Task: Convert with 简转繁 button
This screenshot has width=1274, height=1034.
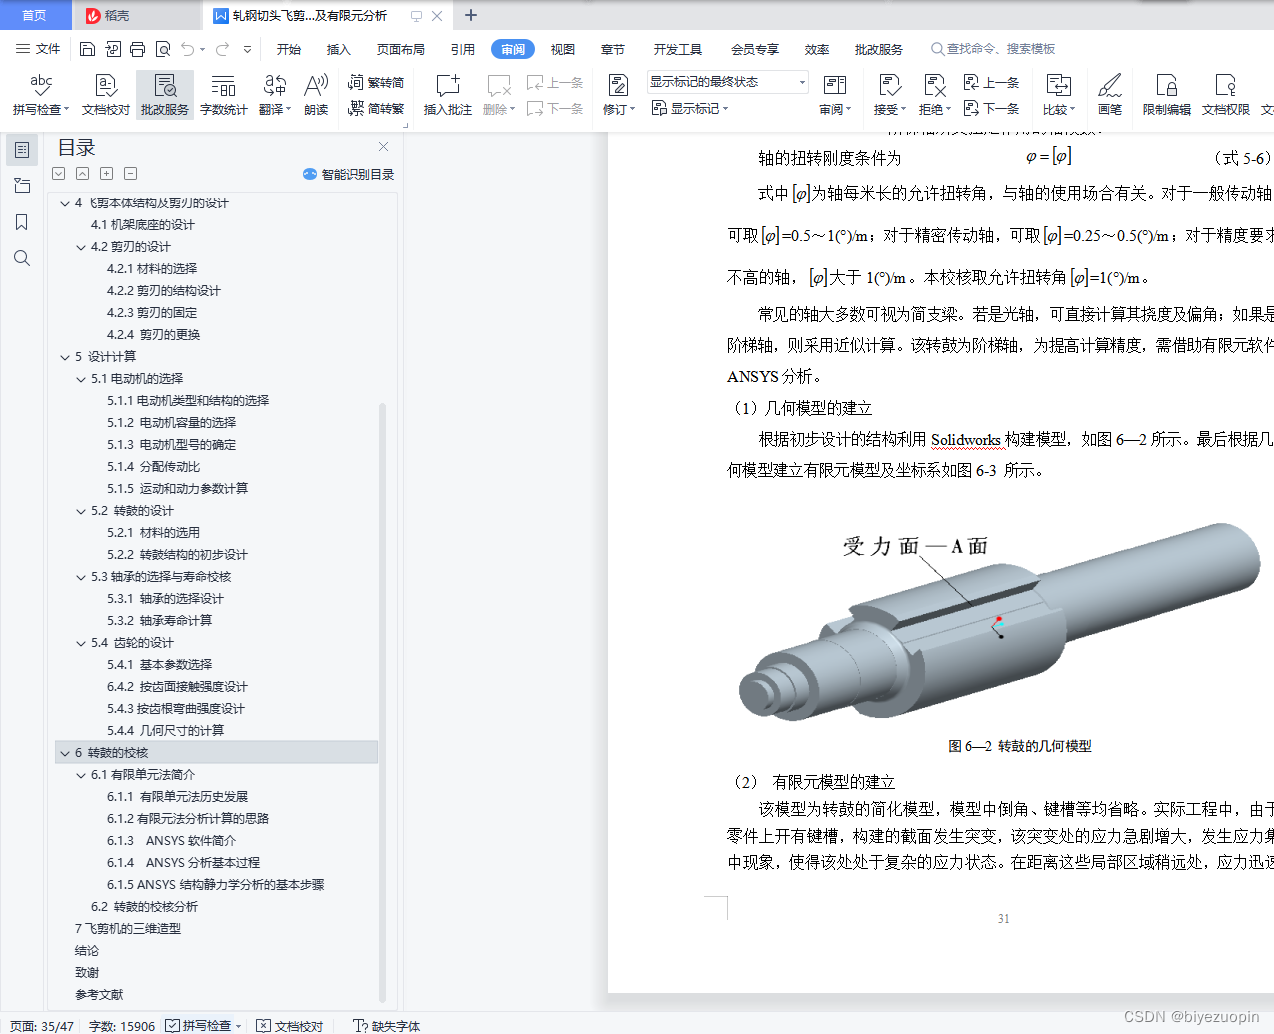Action: point(376,108)
